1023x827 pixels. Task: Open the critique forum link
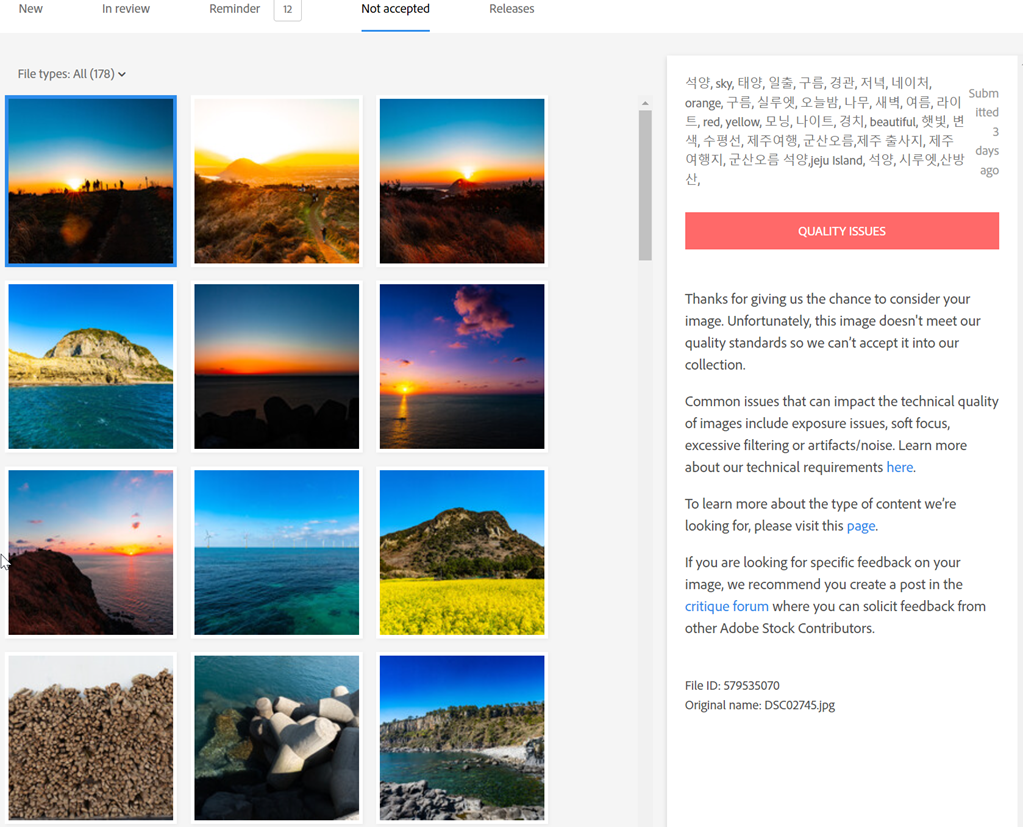[x=726, y=606]
